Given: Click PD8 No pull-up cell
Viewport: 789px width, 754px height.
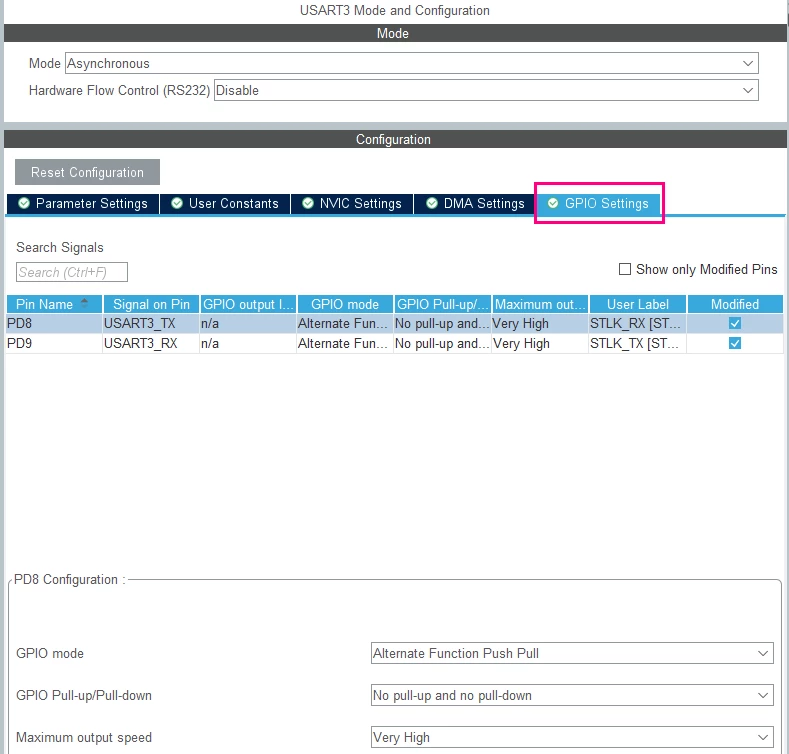Looking at the screenshot, I should point(442,324).
